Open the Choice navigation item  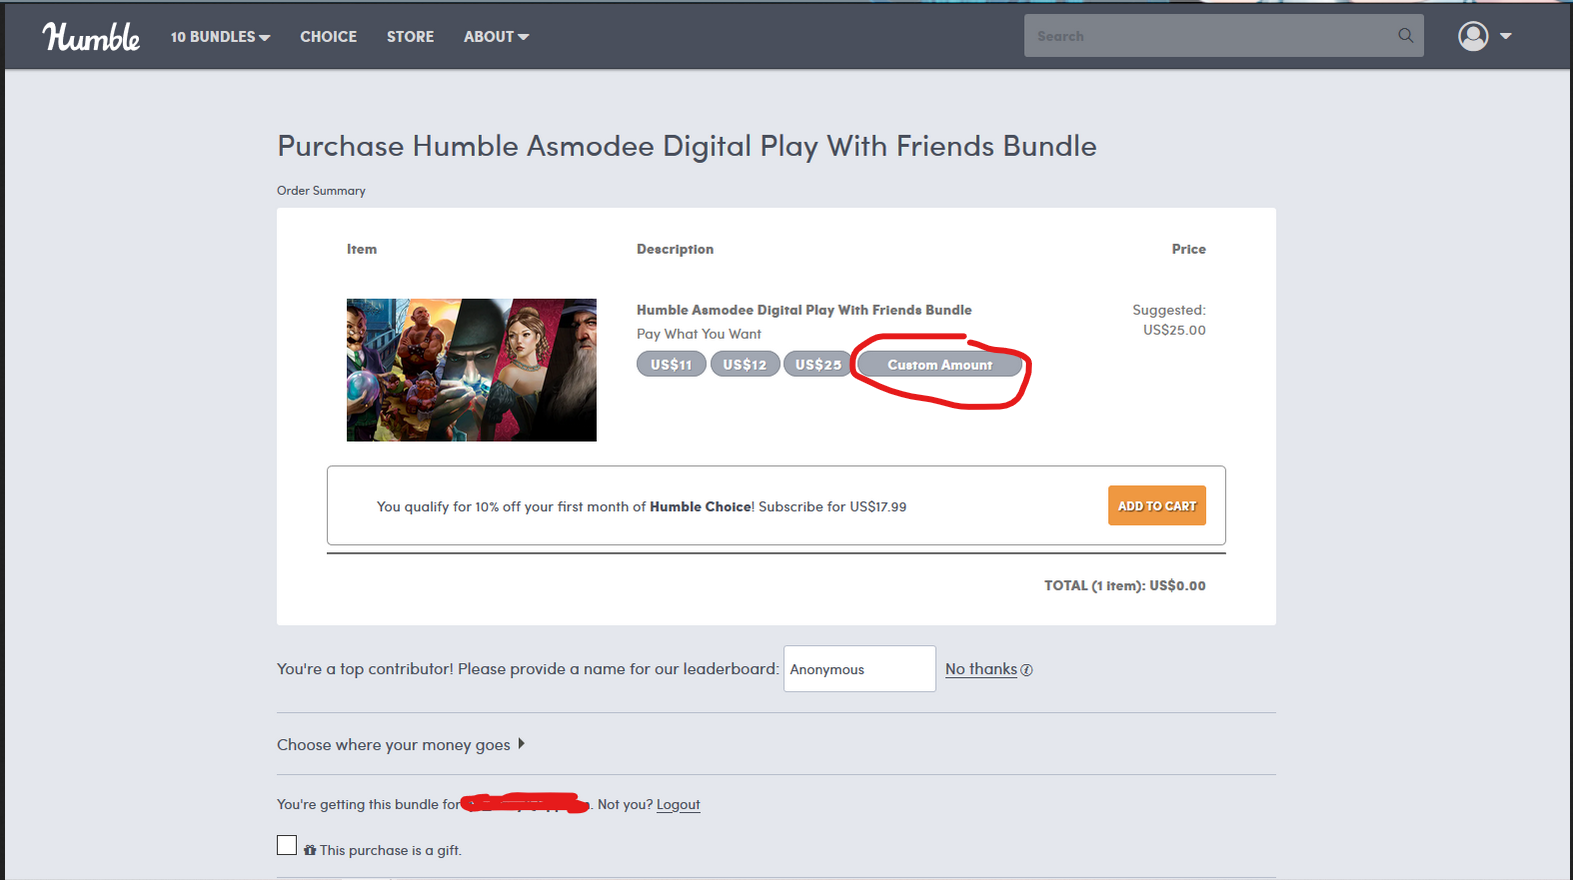point(328,37)
